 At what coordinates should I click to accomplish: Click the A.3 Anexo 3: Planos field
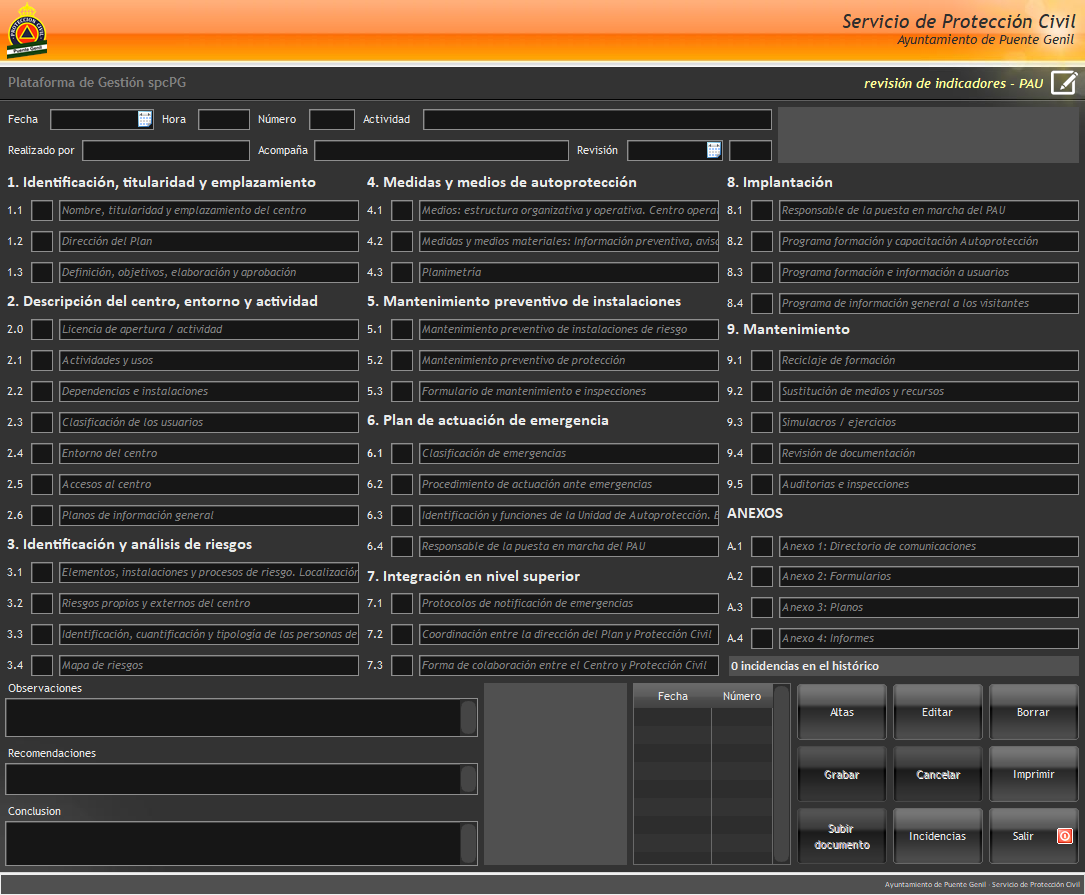pyautogui.click(x=929, y=607)
